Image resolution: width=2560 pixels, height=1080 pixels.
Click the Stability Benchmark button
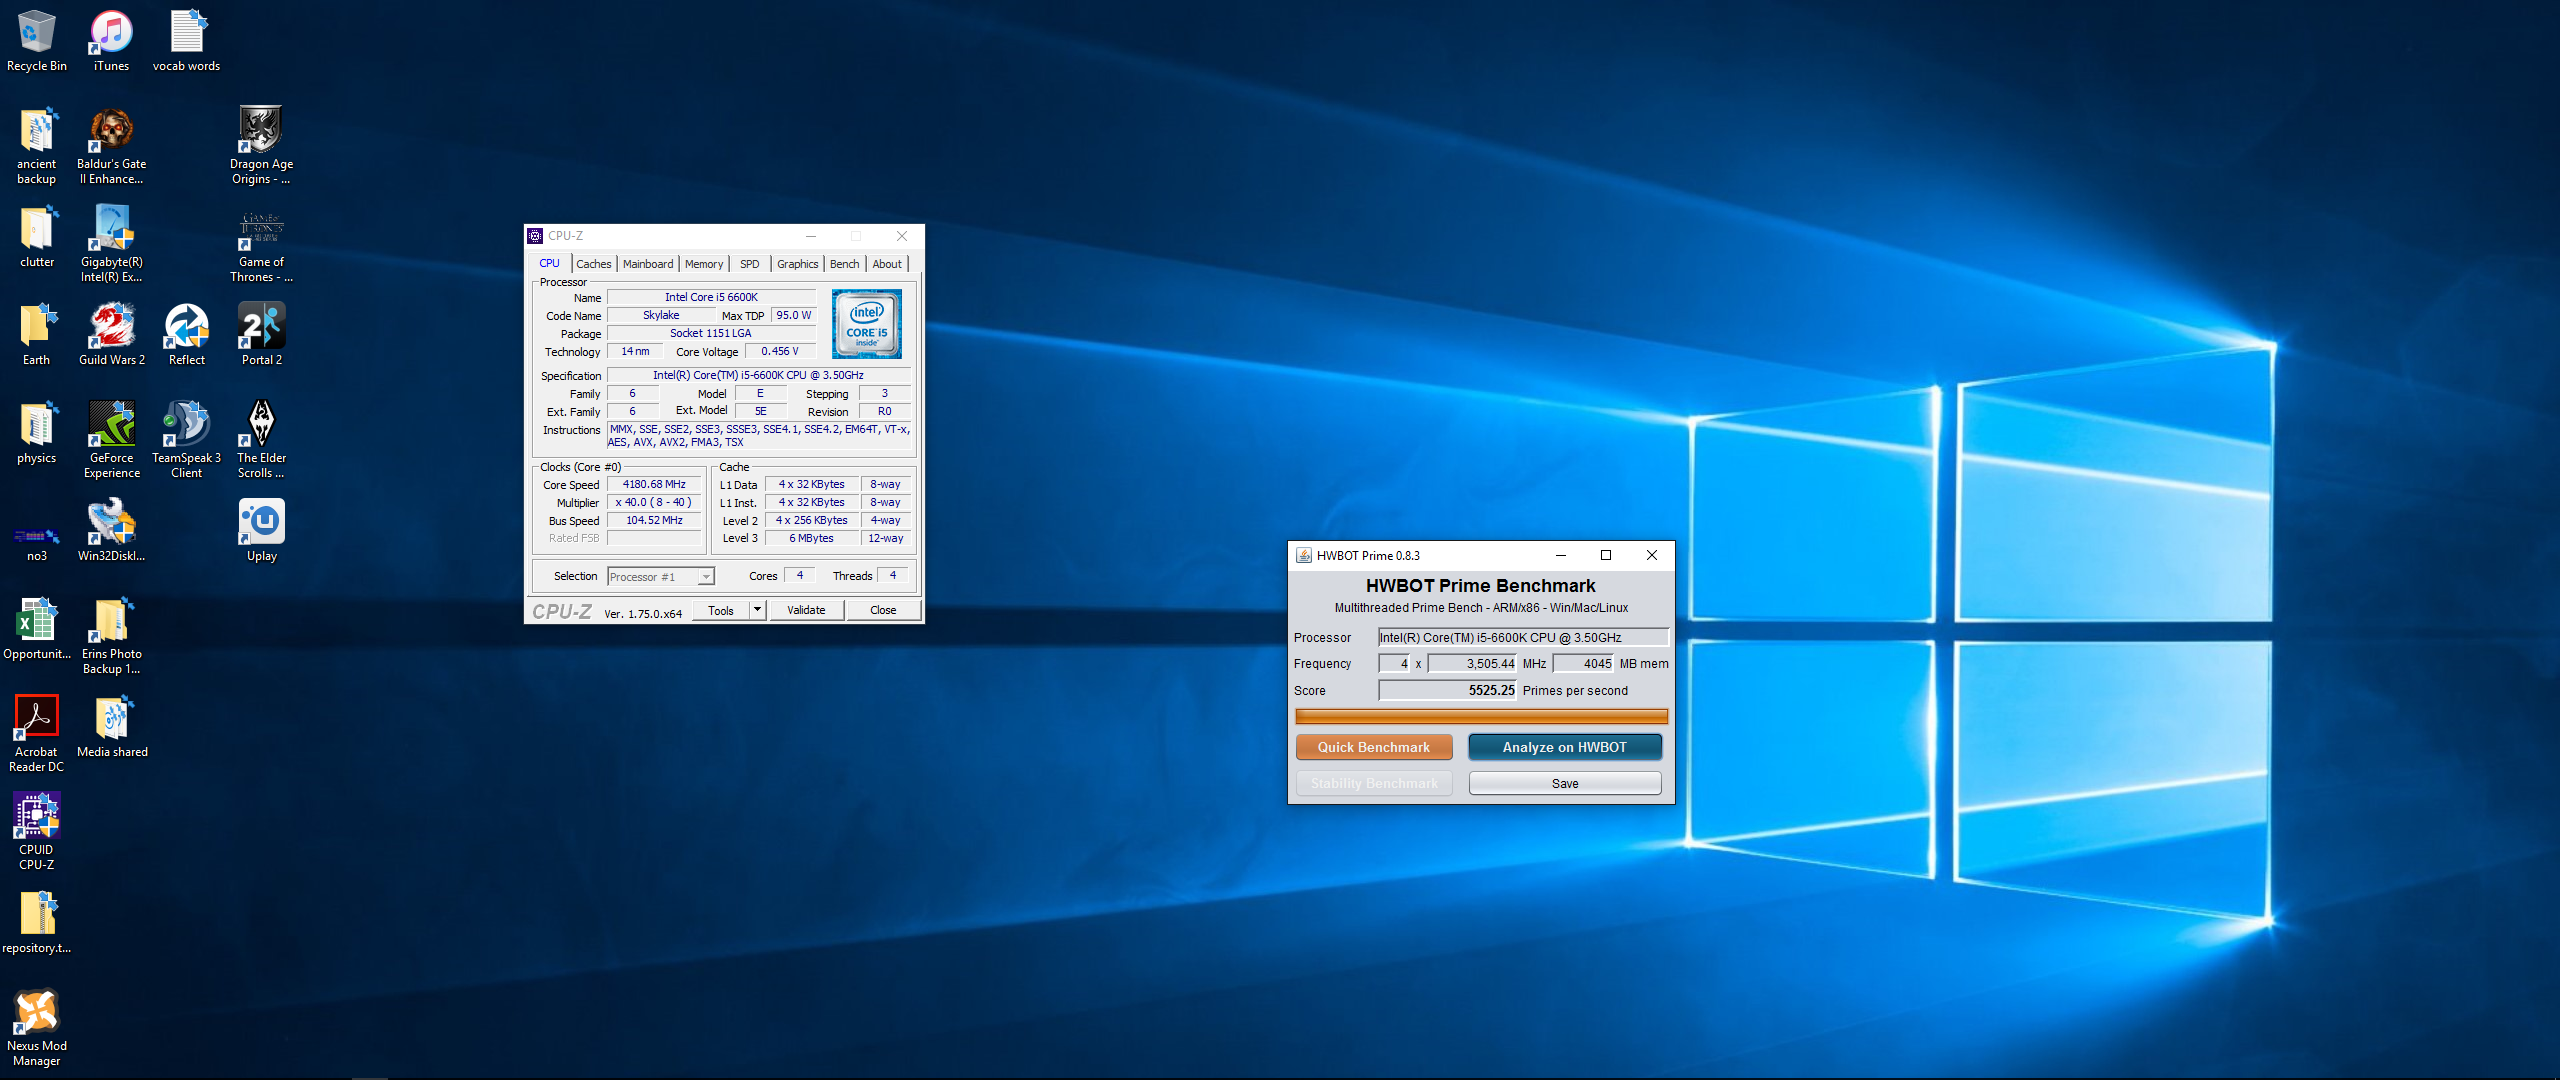click(x=1374, y=783)
